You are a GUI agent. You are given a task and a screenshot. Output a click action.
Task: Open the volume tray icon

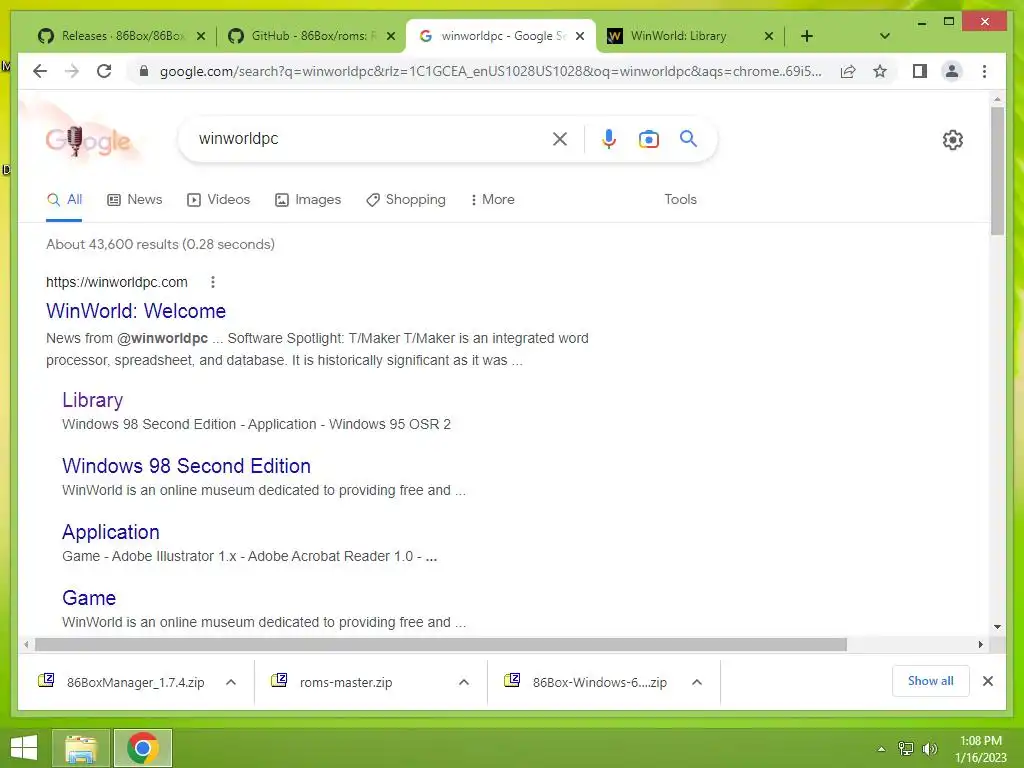[x=929, y=748]
